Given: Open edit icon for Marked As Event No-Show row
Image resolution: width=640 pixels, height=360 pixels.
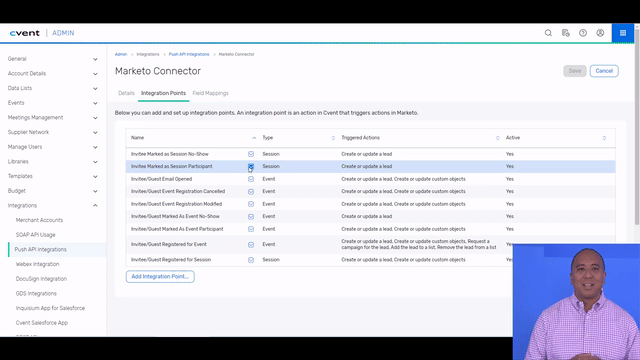Looking at the screenshot, I should point(251,216).
